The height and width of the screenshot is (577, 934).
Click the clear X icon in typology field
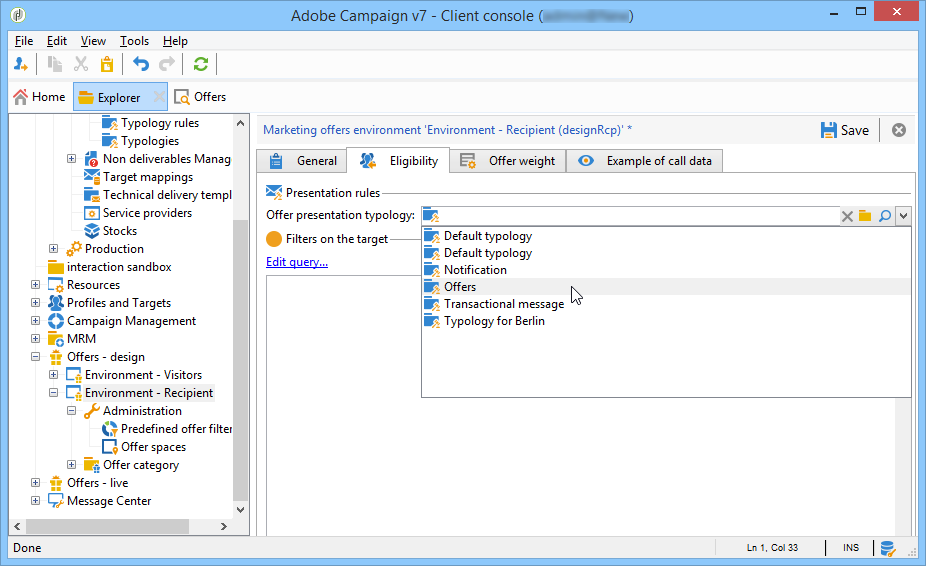(847, 216)
